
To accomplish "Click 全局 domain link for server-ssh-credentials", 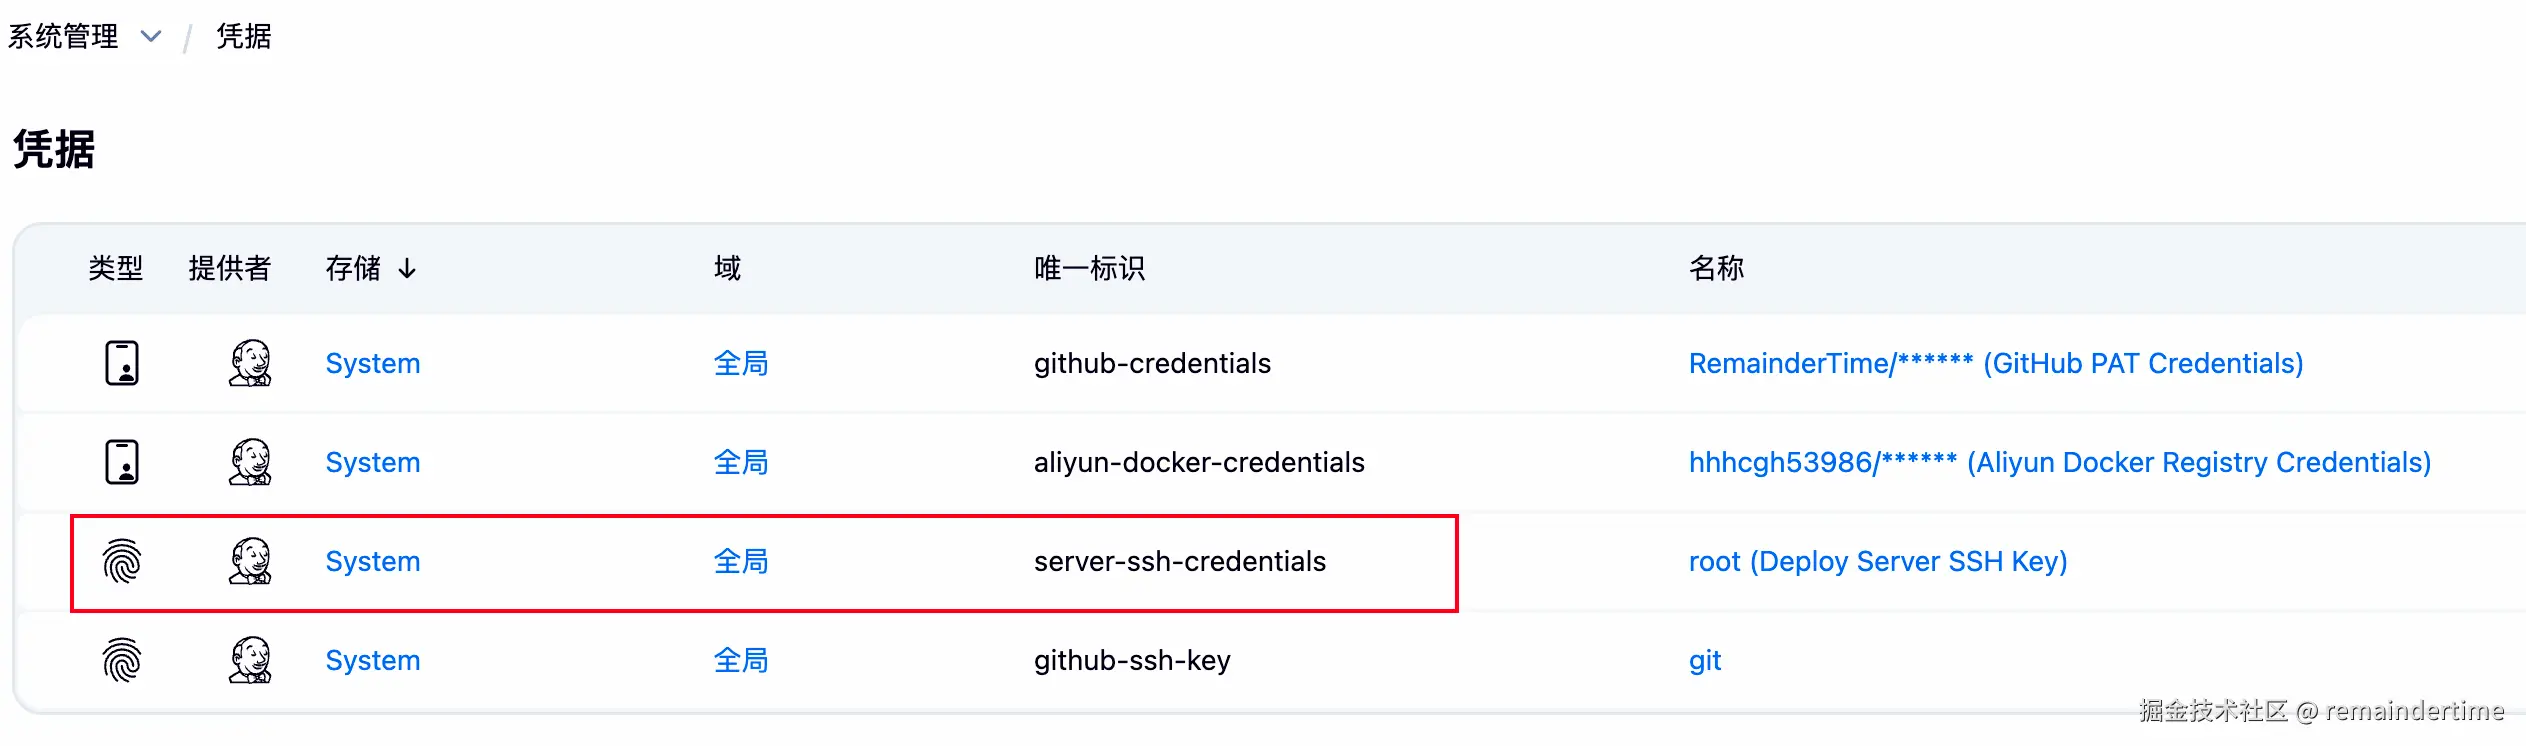I will click(x=740, y=561).
